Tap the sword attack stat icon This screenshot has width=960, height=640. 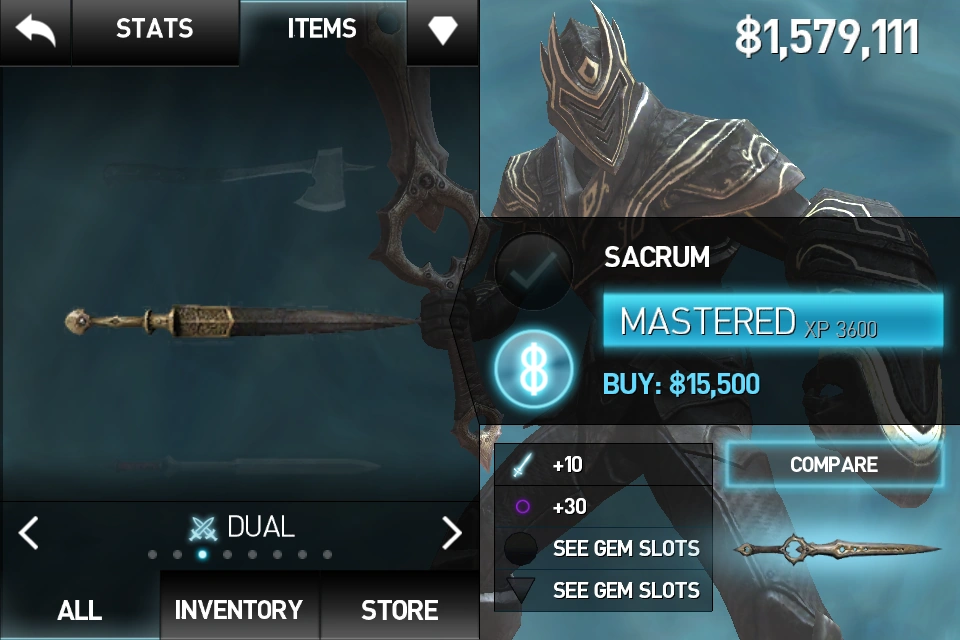click(x=522, y=465)
